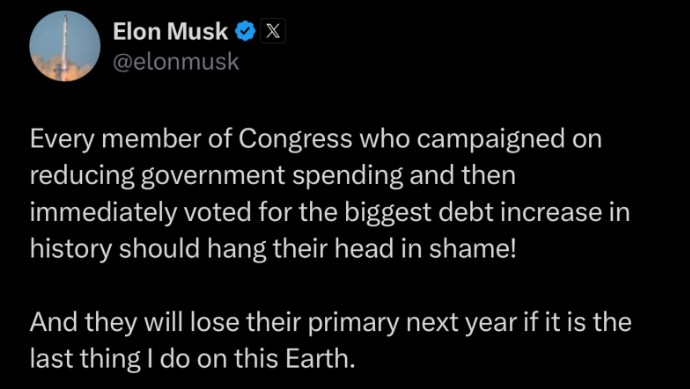This screenshot has height=389, width=690.
Task: Click the word 'Earth.' at tweet end
Action: pos(320,359)
